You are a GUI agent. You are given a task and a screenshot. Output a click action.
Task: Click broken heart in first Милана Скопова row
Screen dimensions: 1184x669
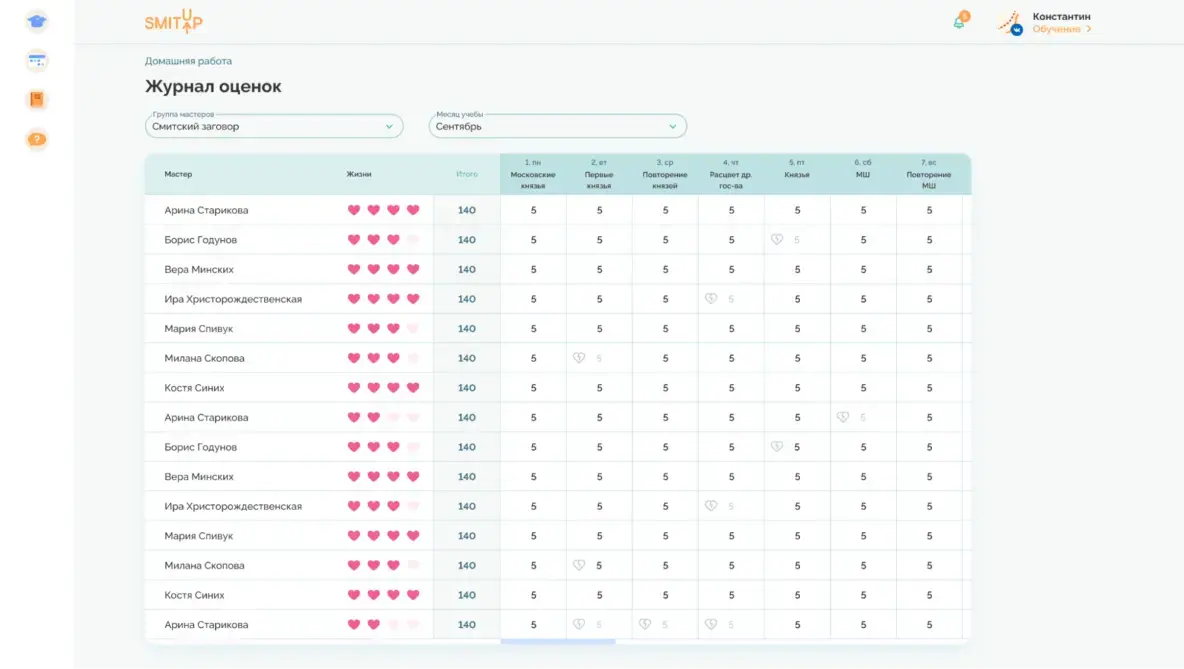tap(579, 358)
